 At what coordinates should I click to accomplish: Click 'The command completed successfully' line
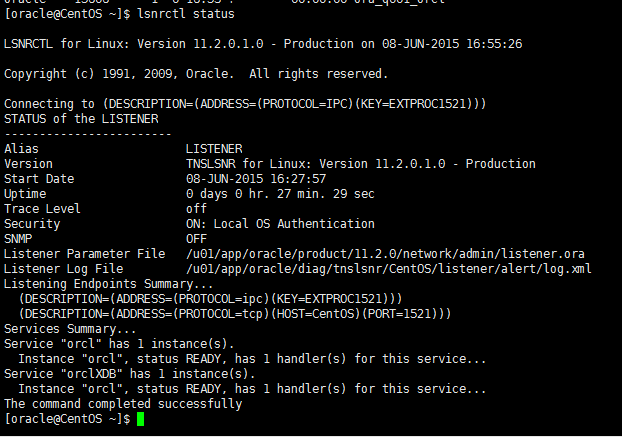pyautogui.click(x=123, y=404)
